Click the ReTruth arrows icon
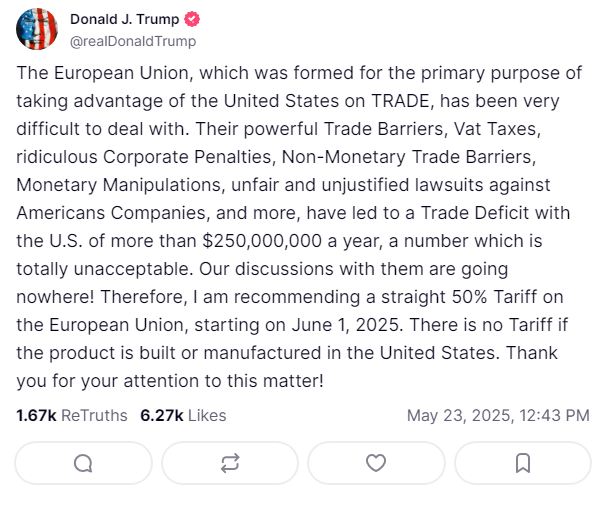This screenshot has width=603, height=506. click(x=230, y=463)
